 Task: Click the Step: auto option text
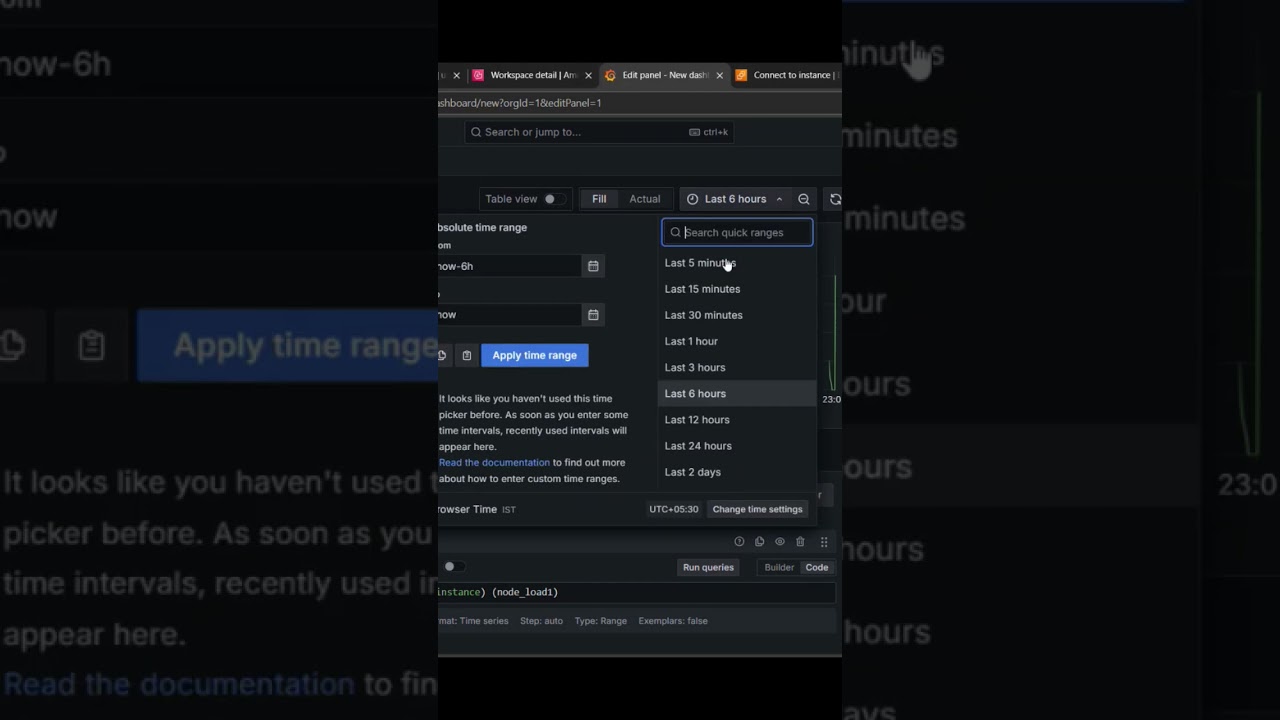(541, 621)
